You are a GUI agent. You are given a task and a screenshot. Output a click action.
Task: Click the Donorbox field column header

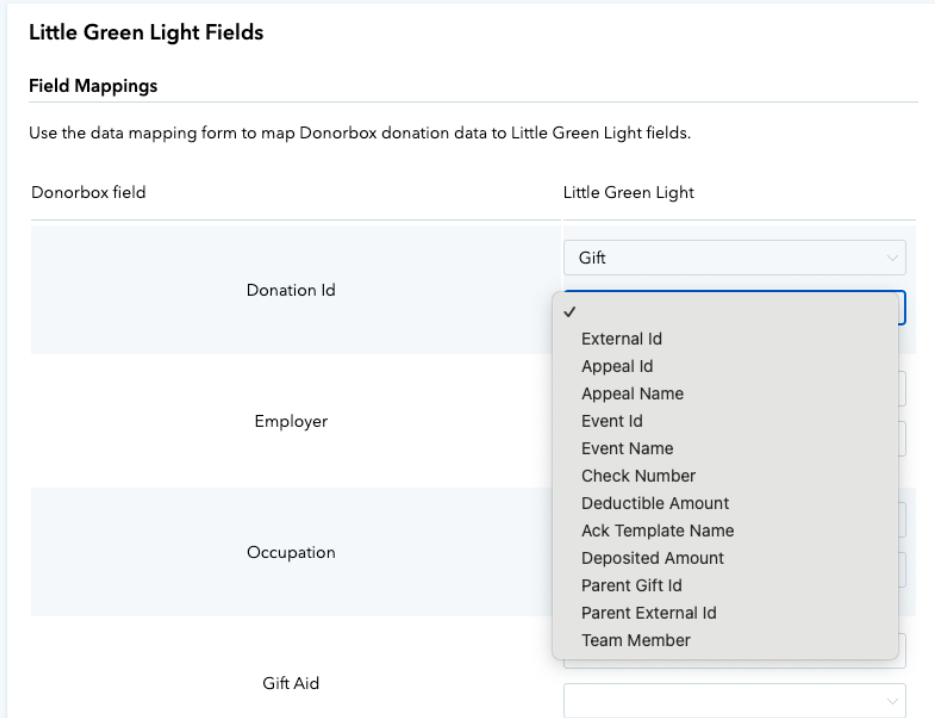click(x=88, y=192)
